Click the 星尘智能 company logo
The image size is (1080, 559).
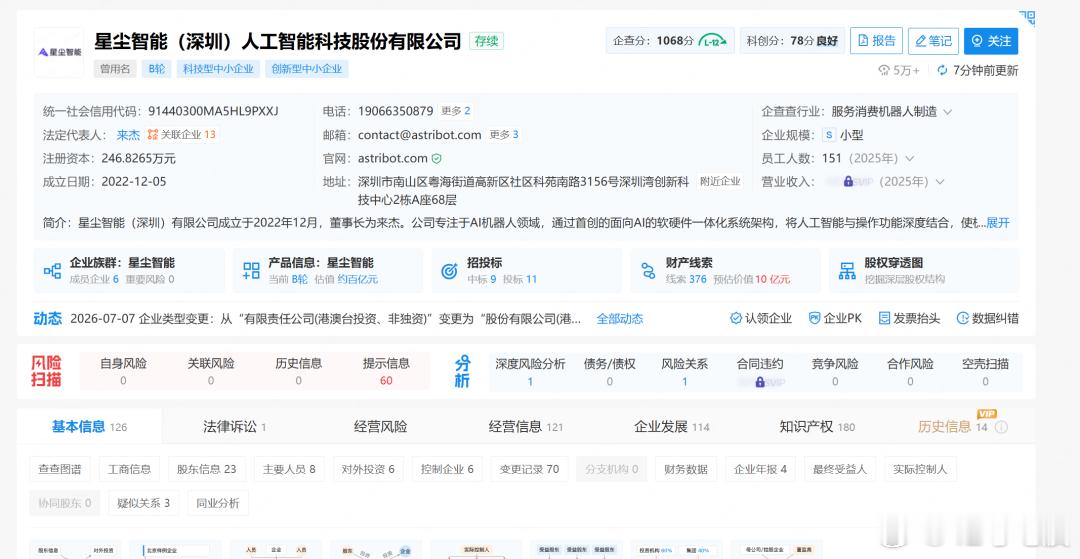point(59,52)
